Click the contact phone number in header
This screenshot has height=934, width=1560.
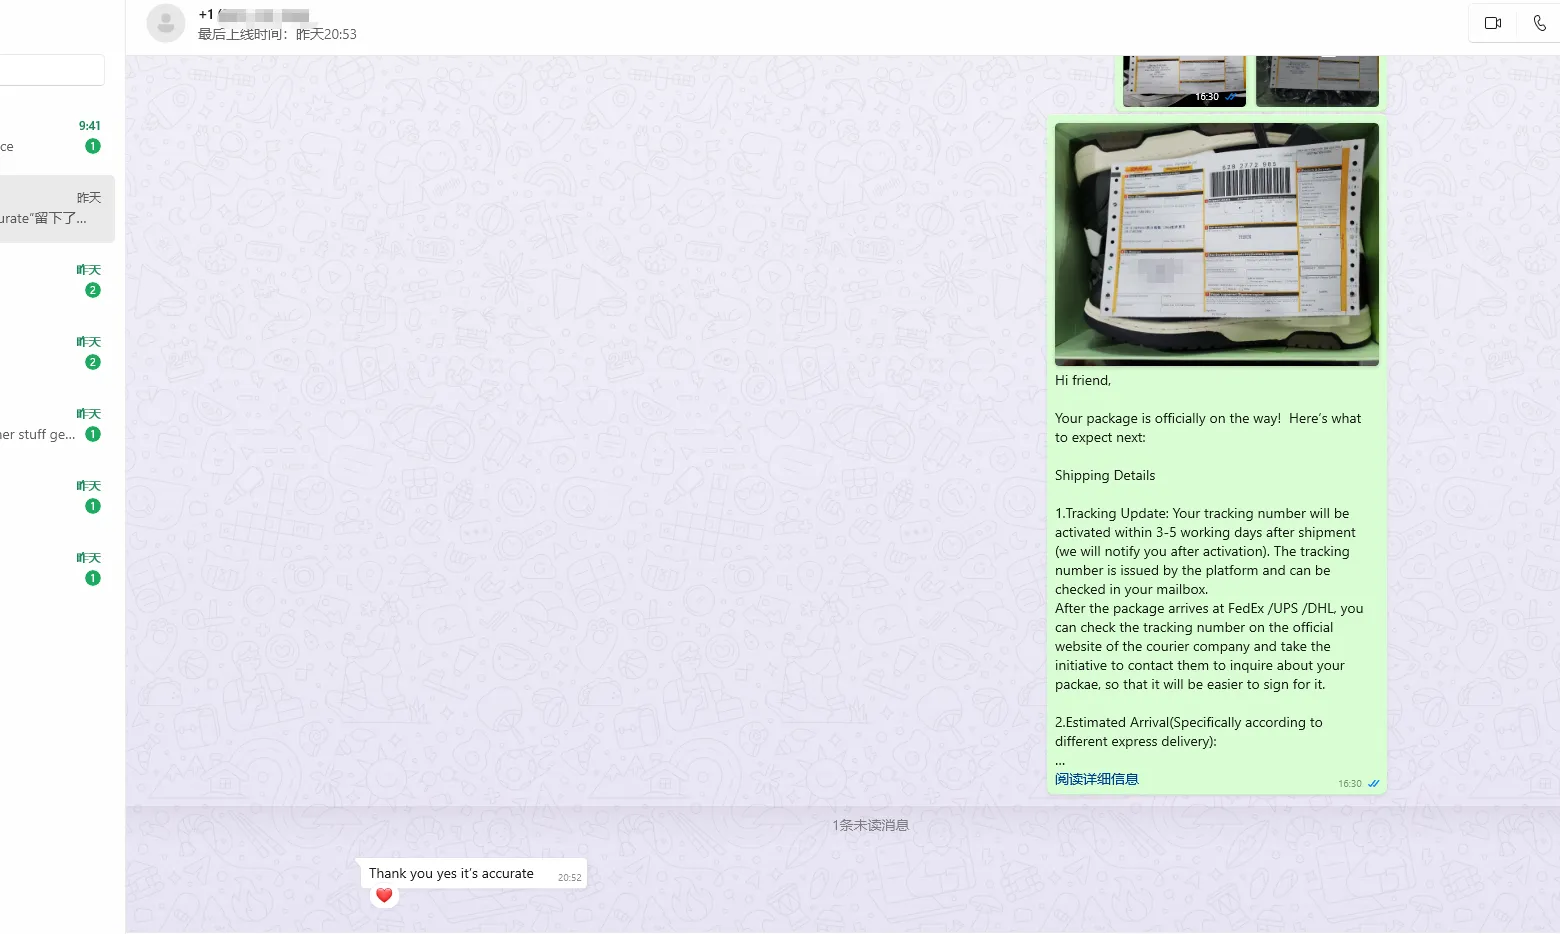pos(254,15)
